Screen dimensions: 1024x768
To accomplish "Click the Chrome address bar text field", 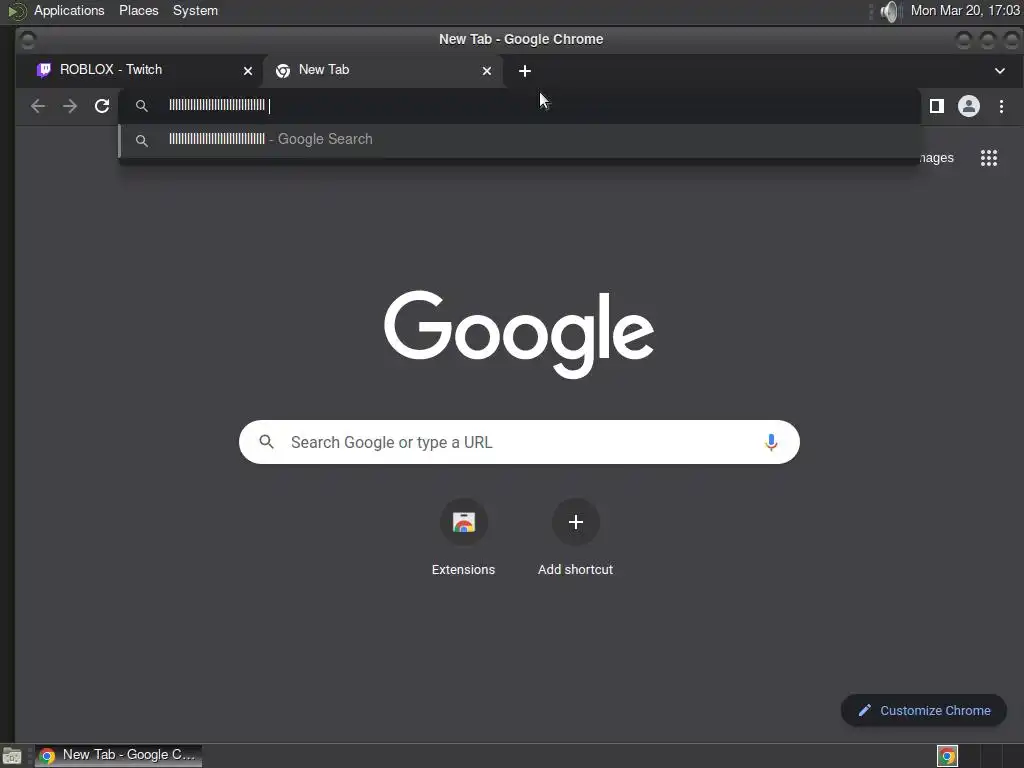I will 519,106.
